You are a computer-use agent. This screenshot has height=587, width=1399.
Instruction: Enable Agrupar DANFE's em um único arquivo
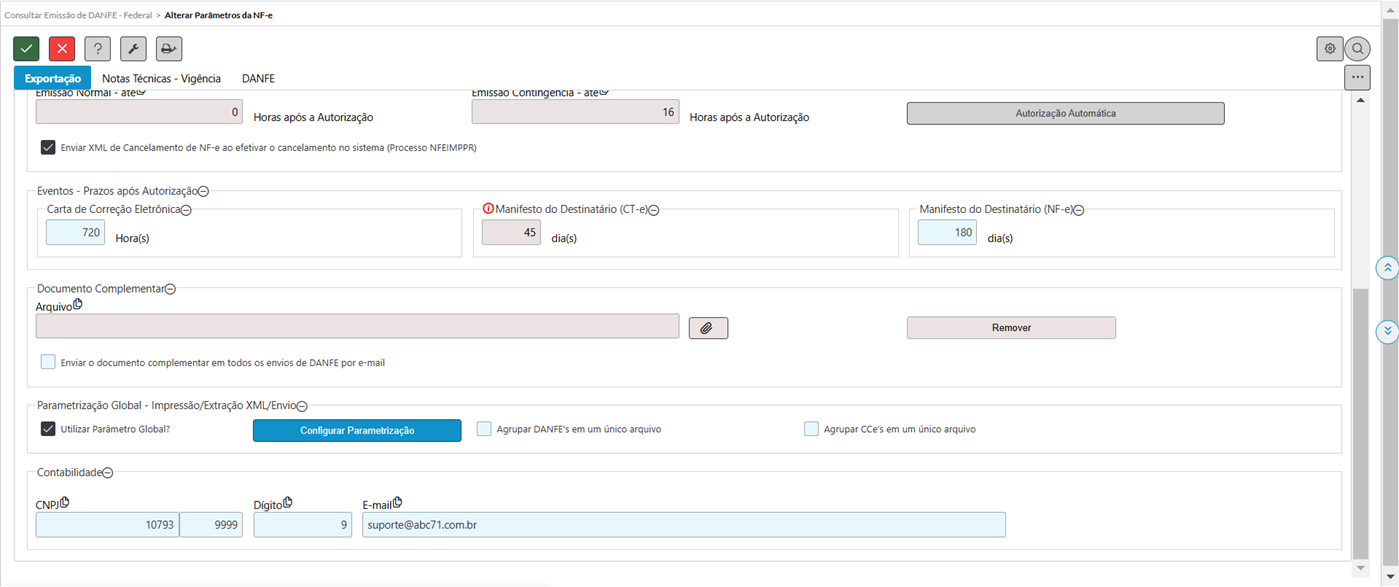click(485, 429)
